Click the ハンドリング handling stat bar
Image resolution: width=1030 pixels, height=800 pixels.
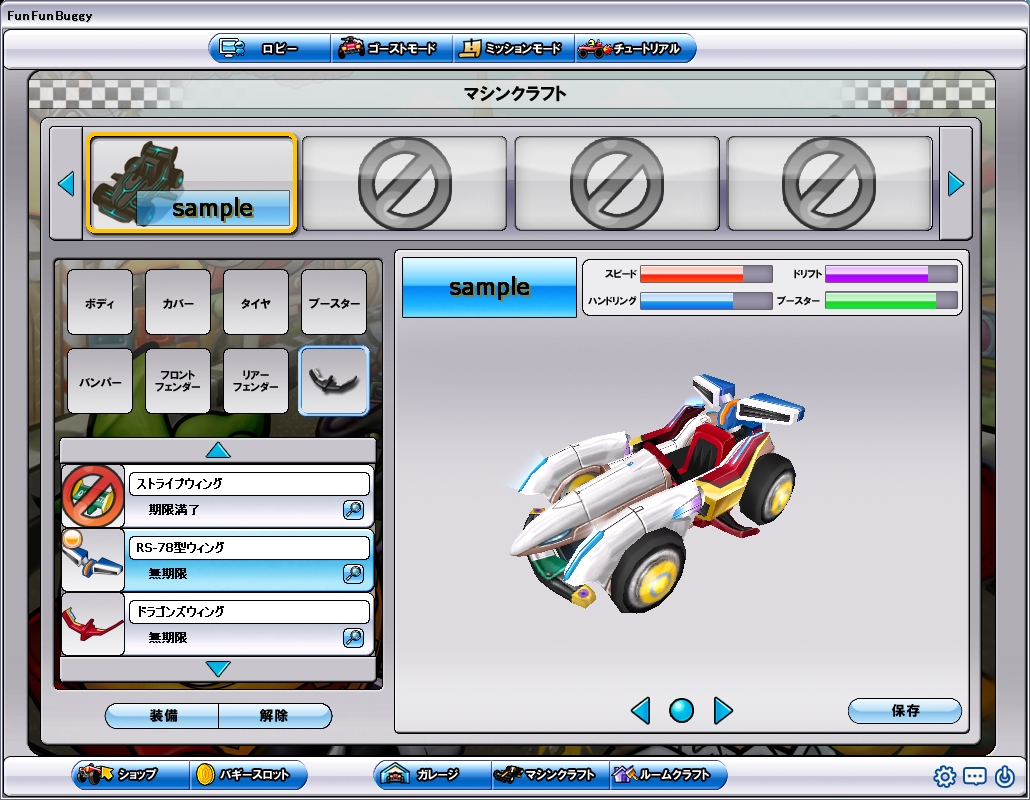[706, 301]
